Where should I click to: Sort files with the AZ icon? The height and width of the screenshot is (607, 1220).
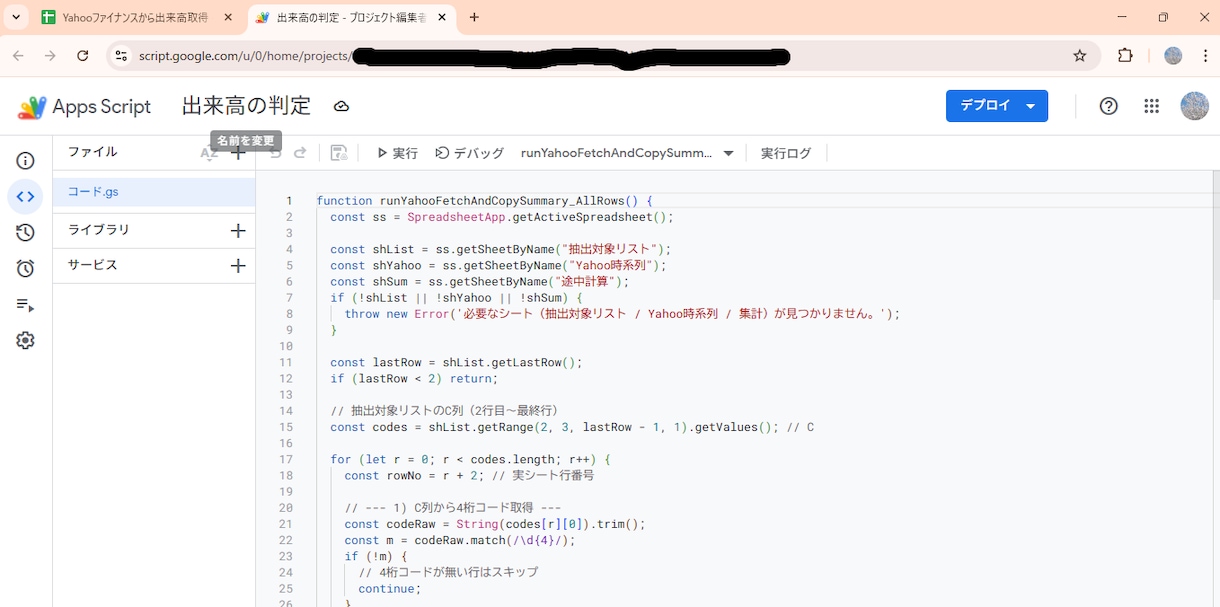(208, 153)
